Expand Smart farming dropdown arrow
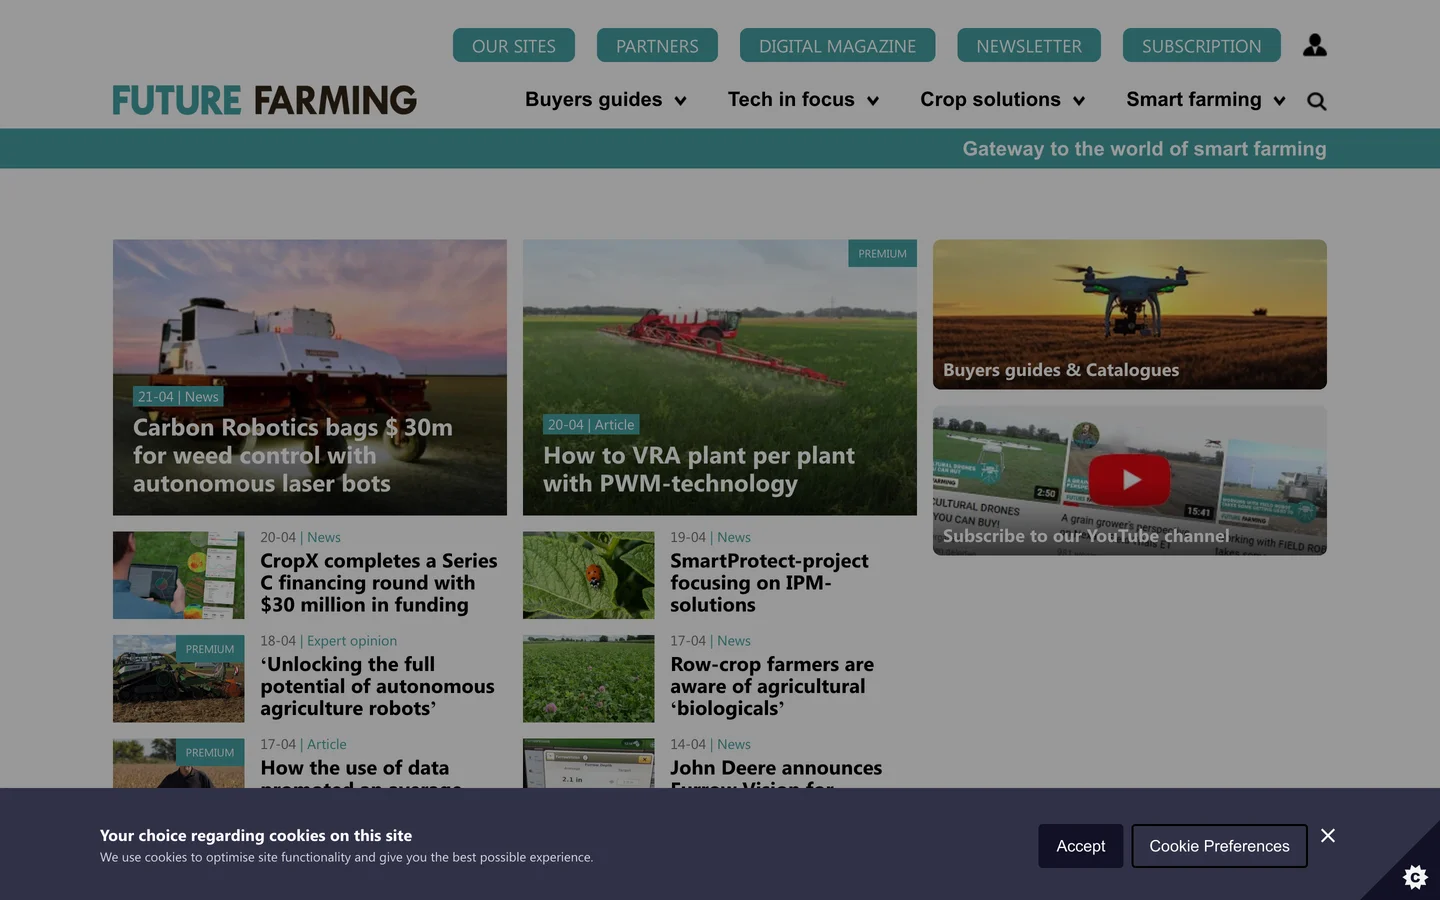 [x=1279, y=101]
